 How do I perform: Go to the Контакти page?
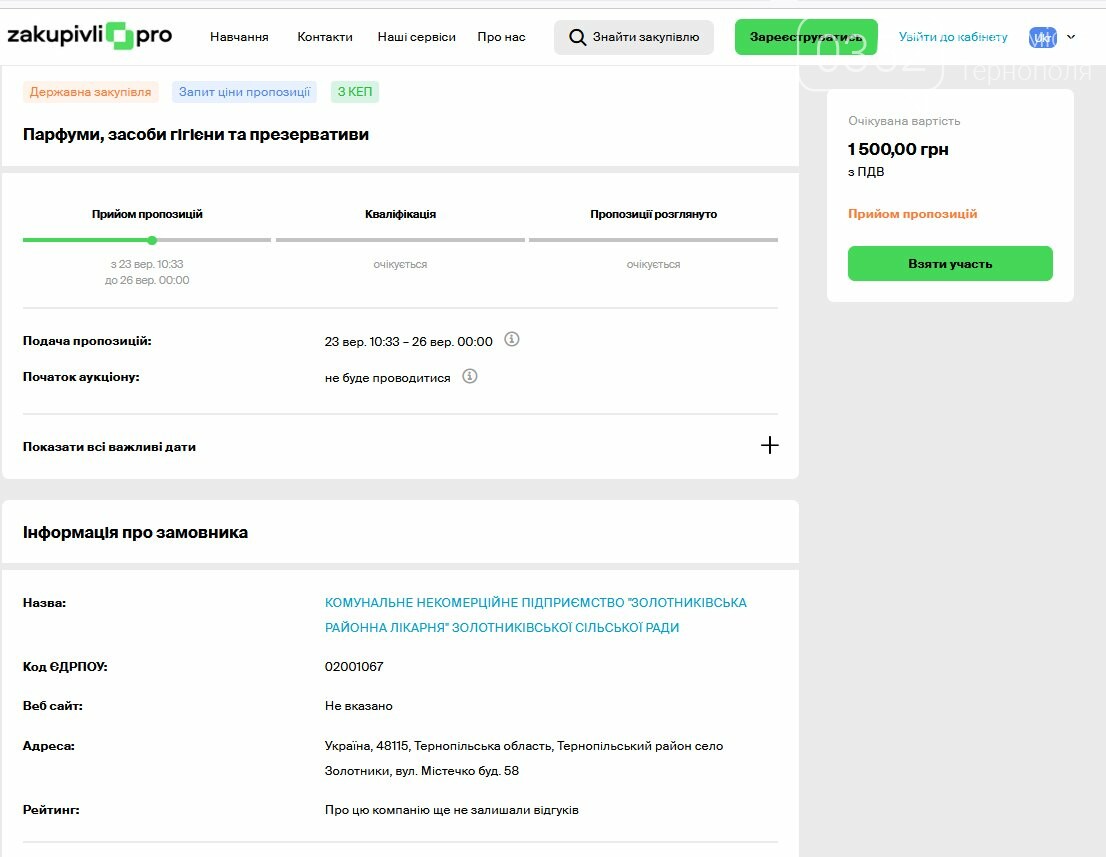[325, 37]
